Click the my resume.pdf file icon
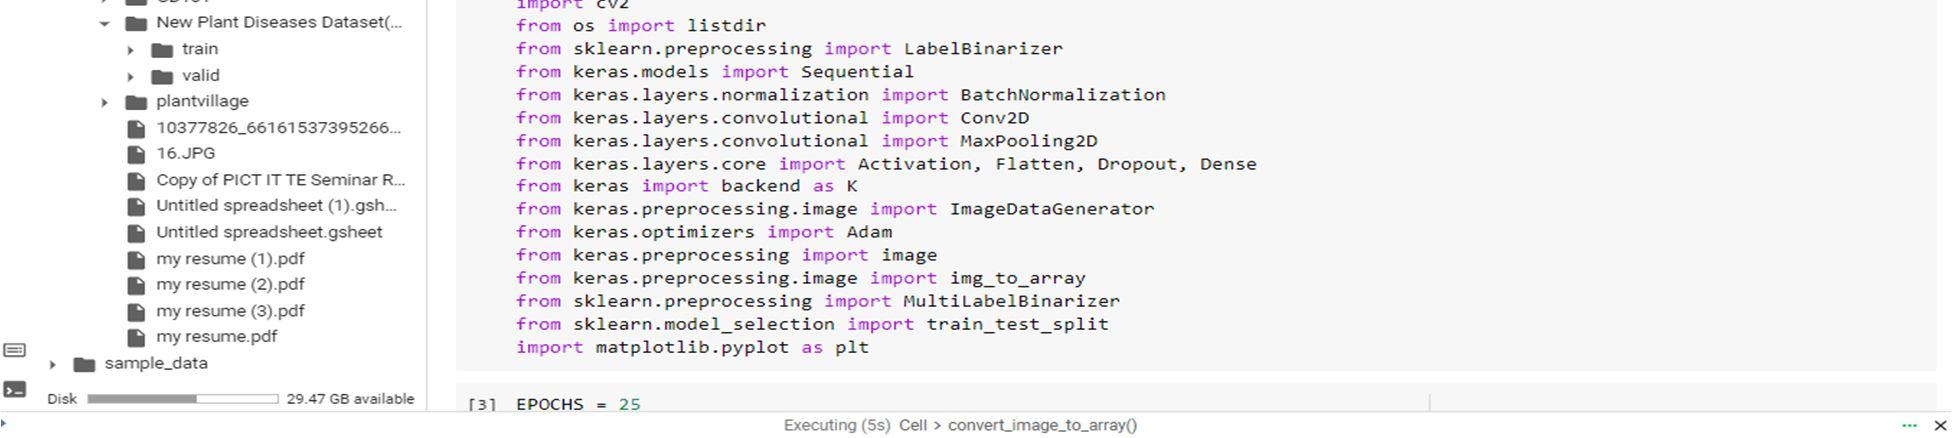This screenshot has width=1952, height=438. click(136, 337)
